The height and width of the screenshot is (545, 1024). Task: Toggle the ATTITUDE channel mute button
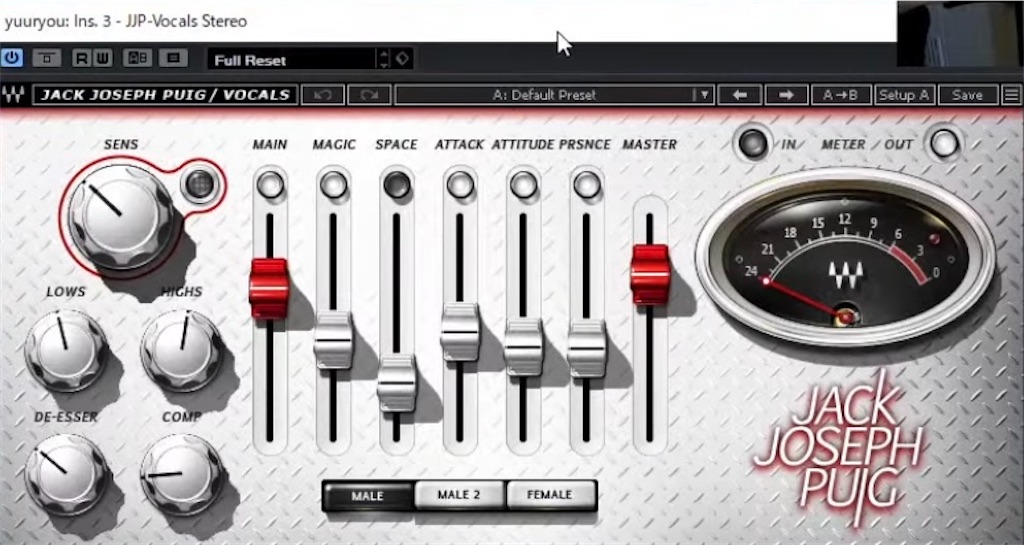point(524,185)
